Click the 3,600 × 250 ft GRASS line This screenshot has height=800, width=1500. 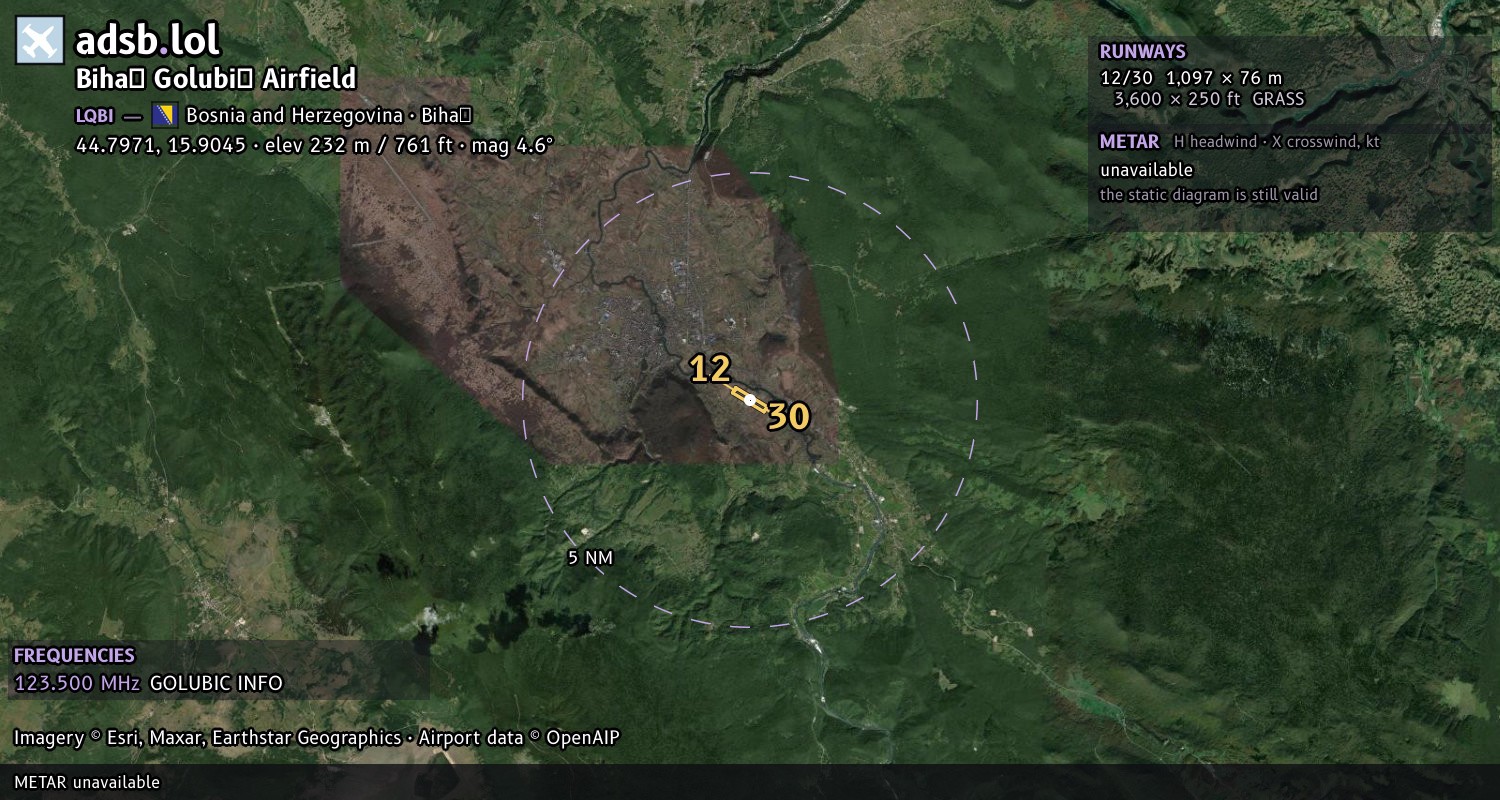pyautogui.click(x=1209, y=99)
